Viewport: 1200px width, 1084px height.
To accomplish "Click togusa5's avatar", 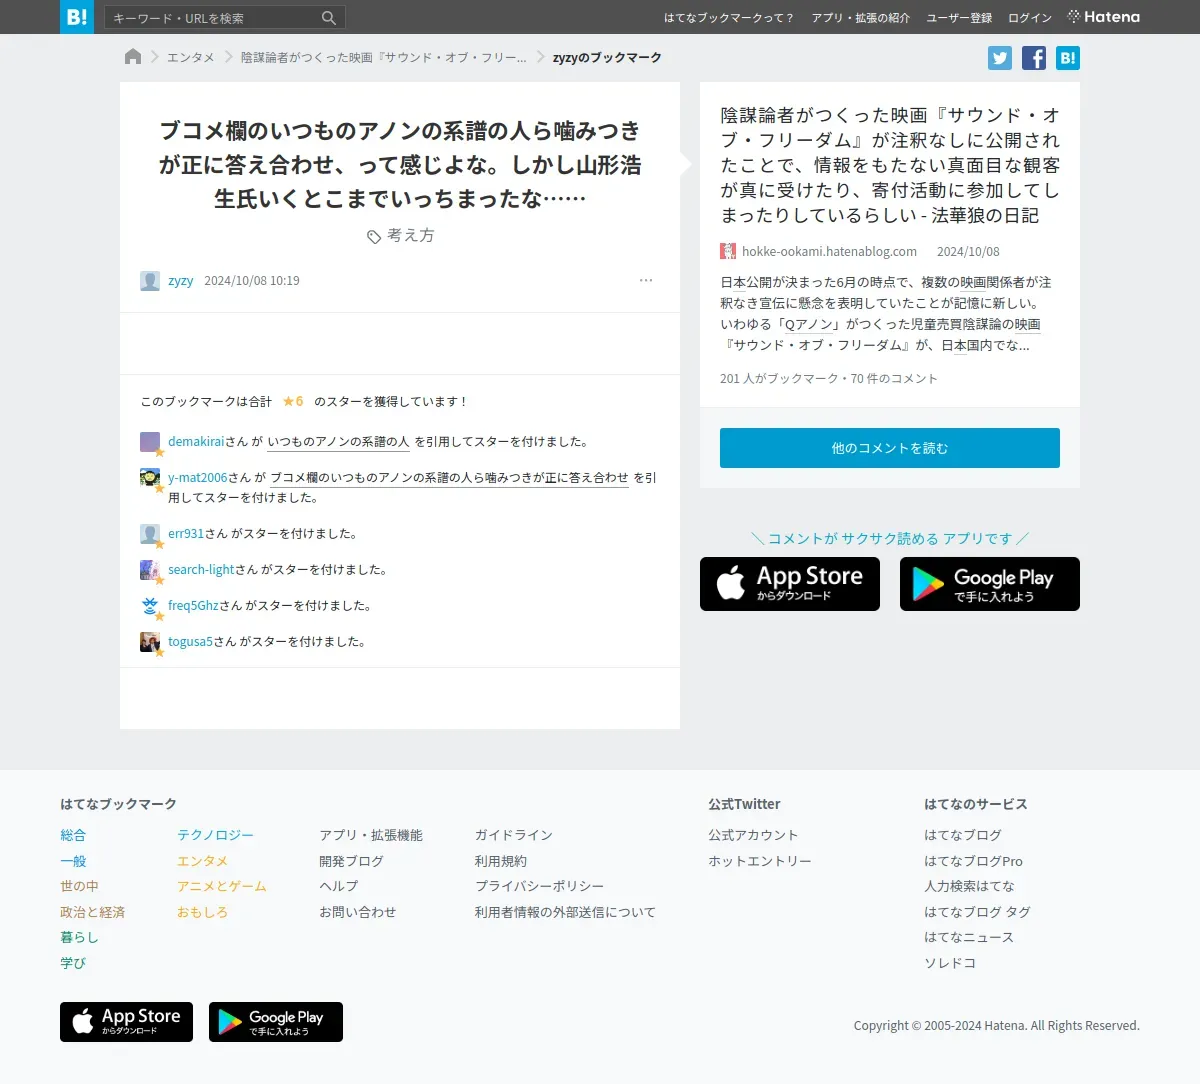I will click(x=150, y=642).
